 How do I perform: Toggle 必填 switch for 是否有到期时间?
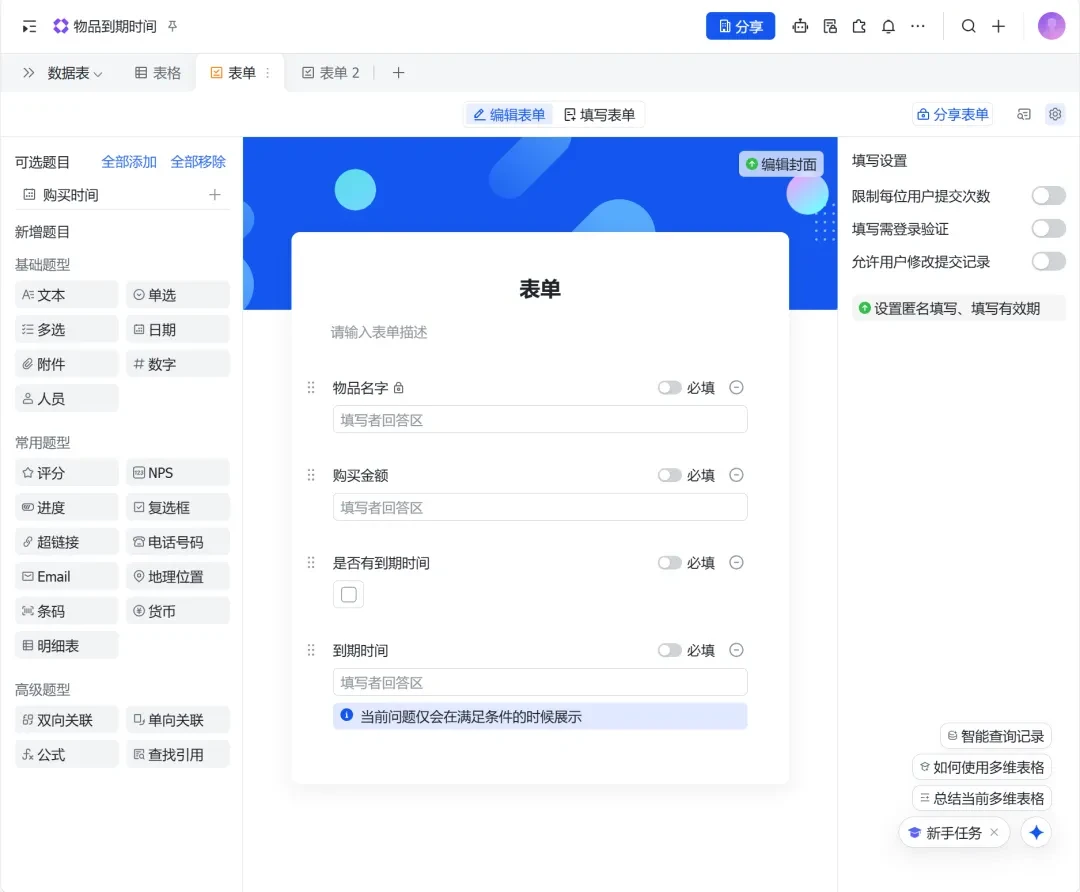(x=669, y=562)
